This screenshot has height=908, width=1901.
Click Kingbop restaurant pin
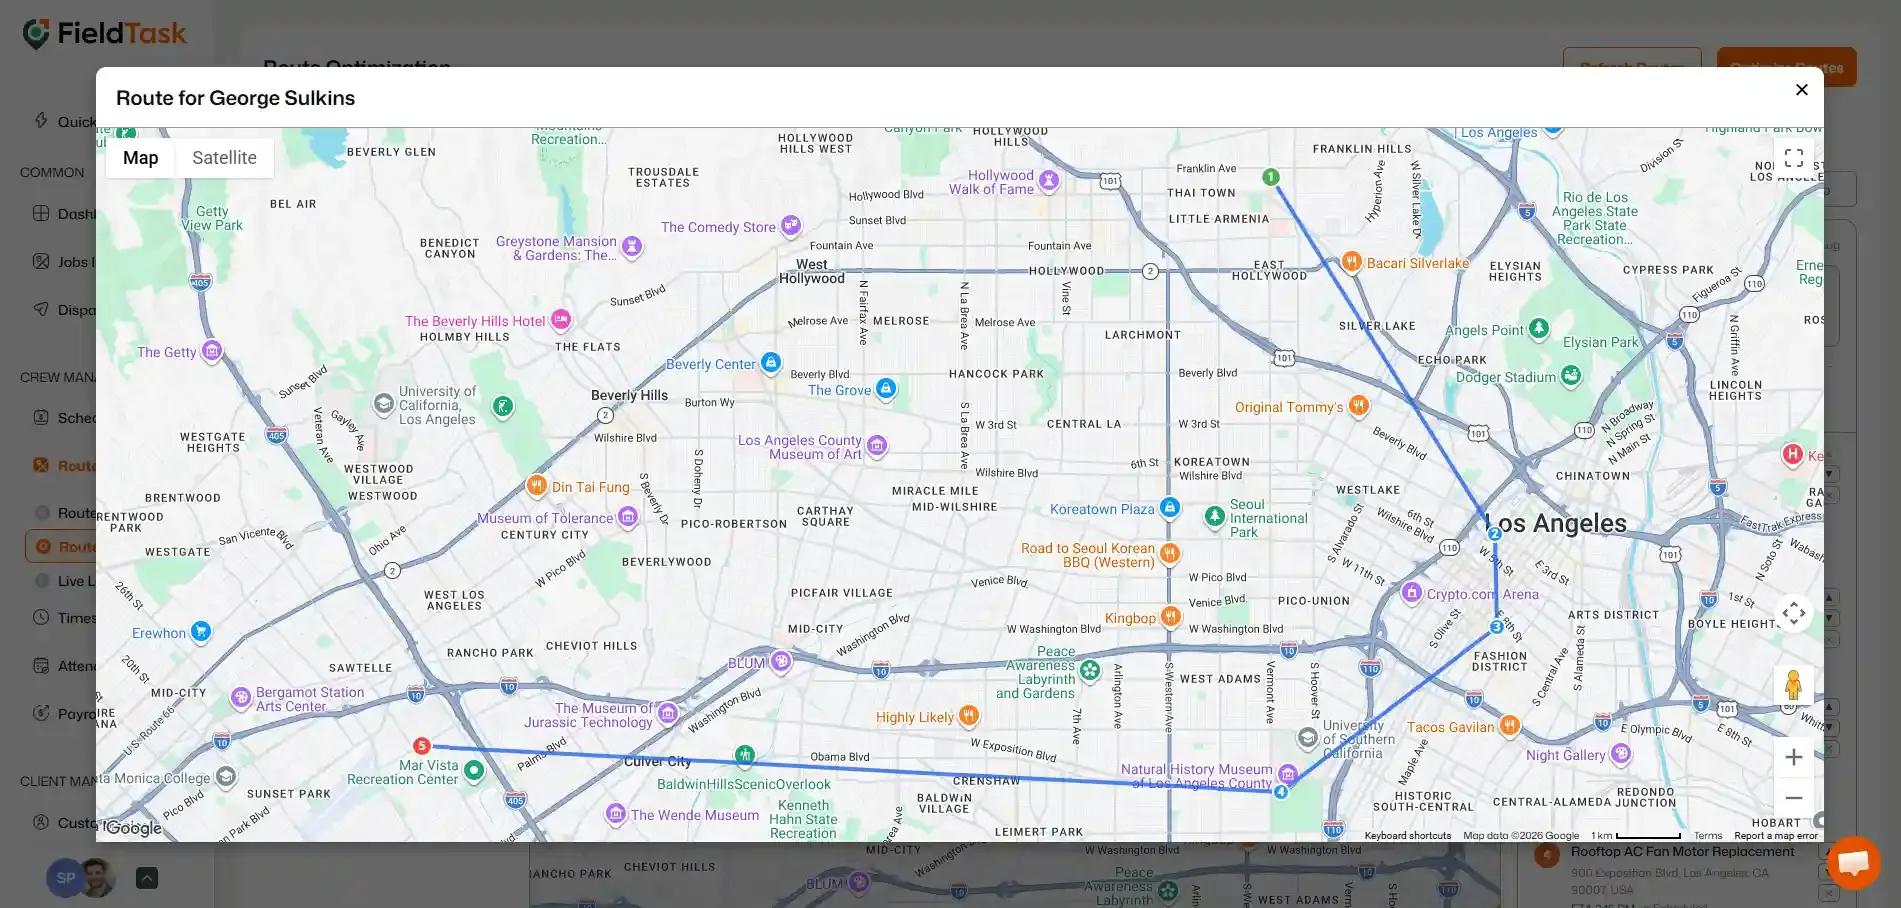pyautogui.click(x=1170, y=617)
